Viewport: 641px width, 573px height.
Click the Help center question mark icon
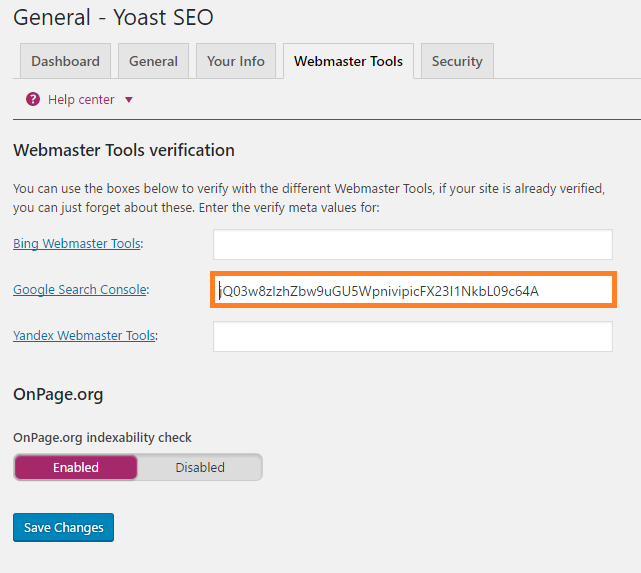pos(33,99)
